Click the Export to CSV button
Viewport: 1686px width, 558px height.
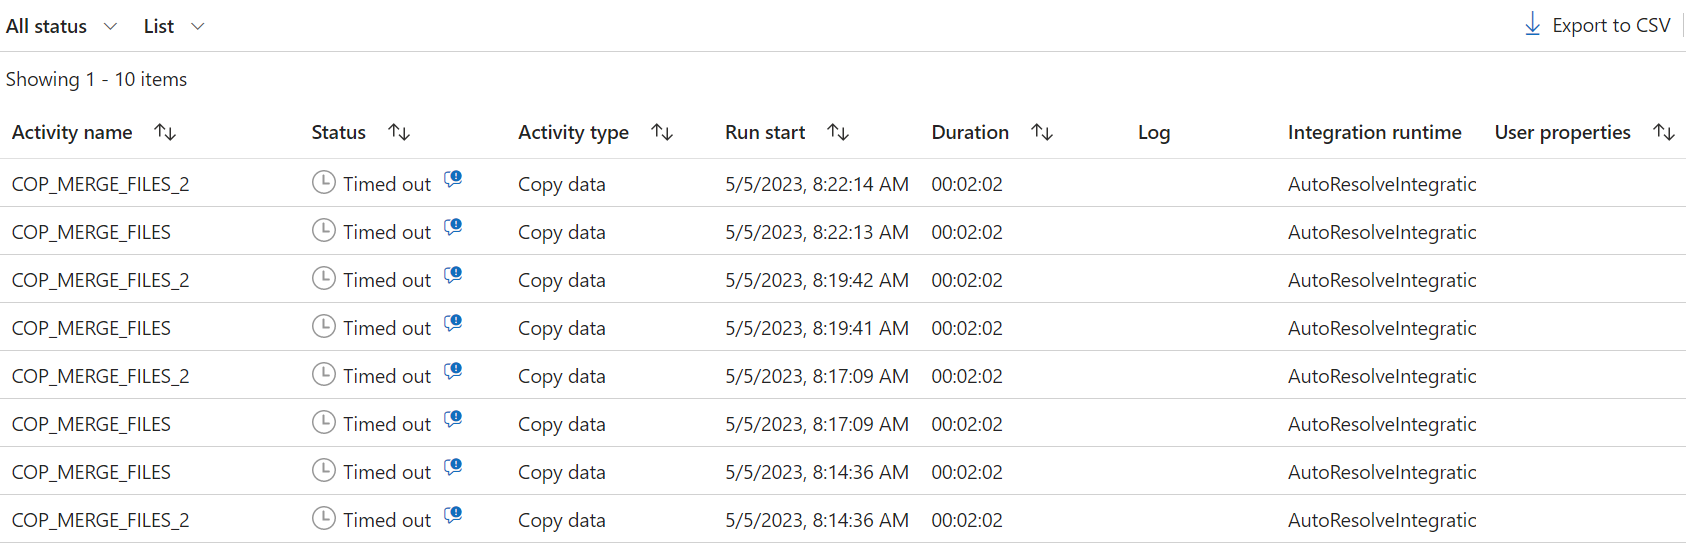(x=1610, y=25)
